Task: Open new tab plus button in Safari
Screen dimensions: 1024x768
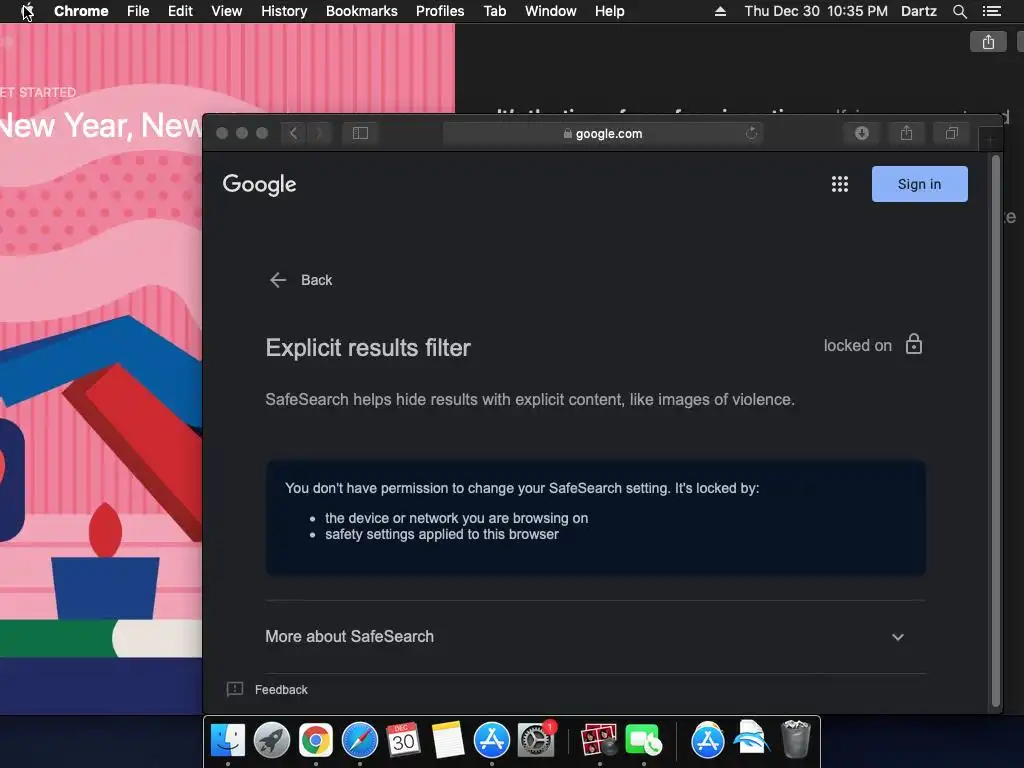Action: (x=990, y=139)
